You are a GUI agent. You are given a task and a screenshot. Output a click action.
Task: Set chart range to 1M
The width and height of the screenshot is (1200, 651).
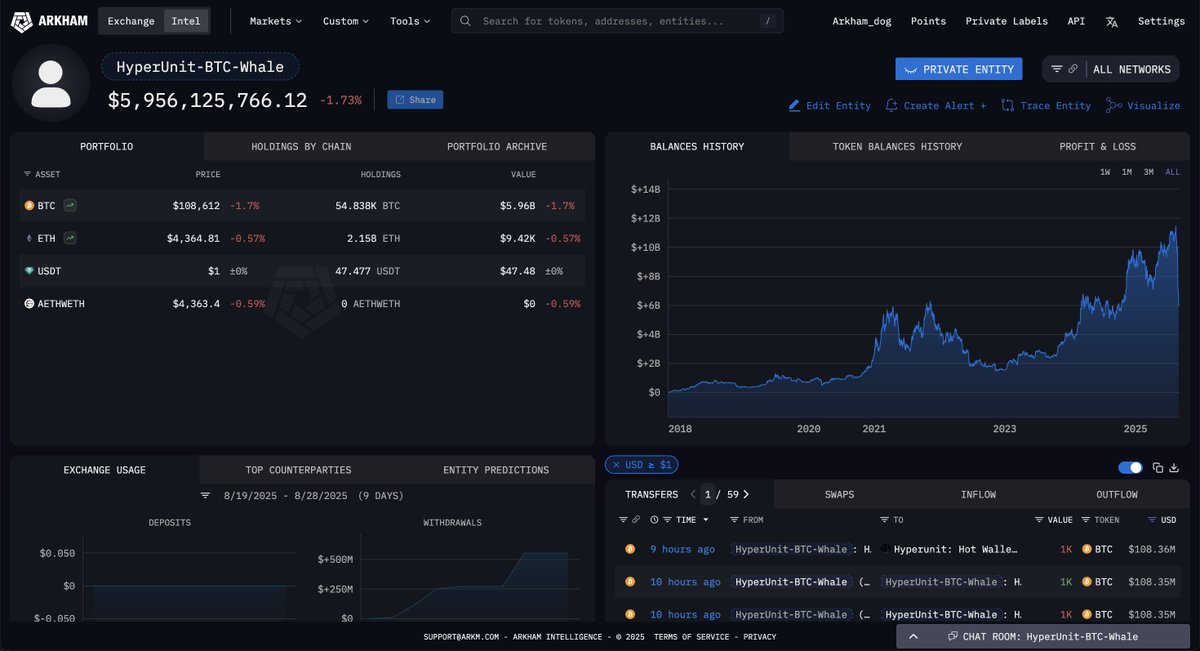(x=1127, y=172)
